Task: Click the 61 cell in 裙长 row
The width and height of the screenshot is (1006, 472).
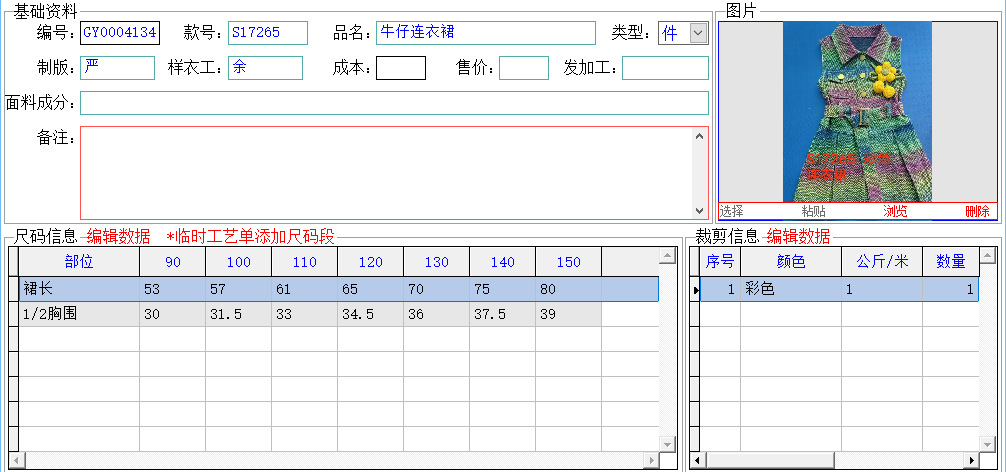Action: click(x=305, y=289)
